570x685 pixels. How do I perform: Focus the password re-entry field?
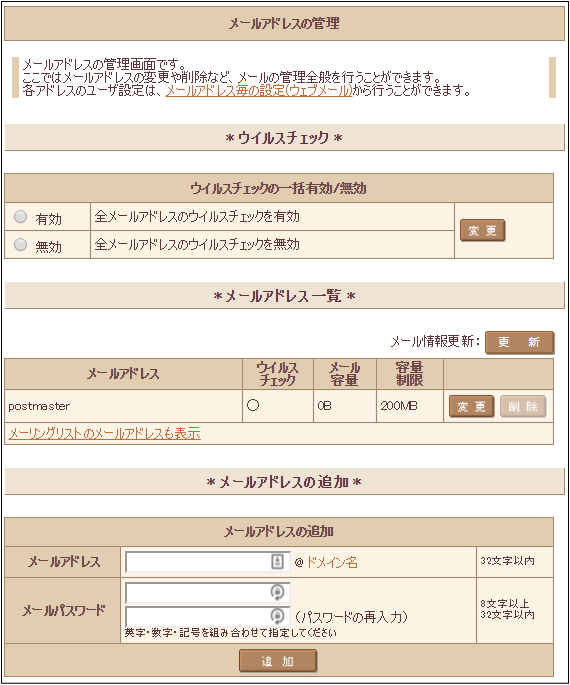[207, 616]
